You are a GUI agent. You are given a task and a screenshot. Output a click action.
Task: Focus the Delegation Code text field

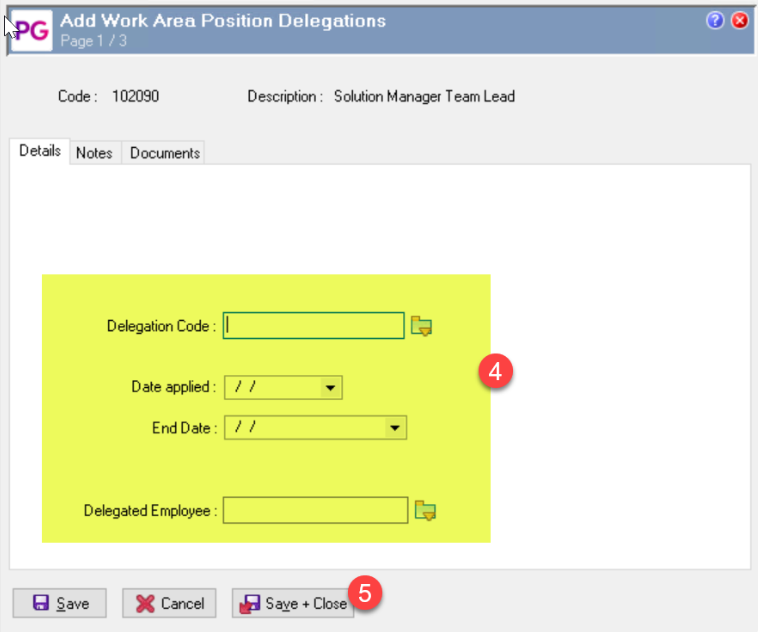(x=313, y=326)
